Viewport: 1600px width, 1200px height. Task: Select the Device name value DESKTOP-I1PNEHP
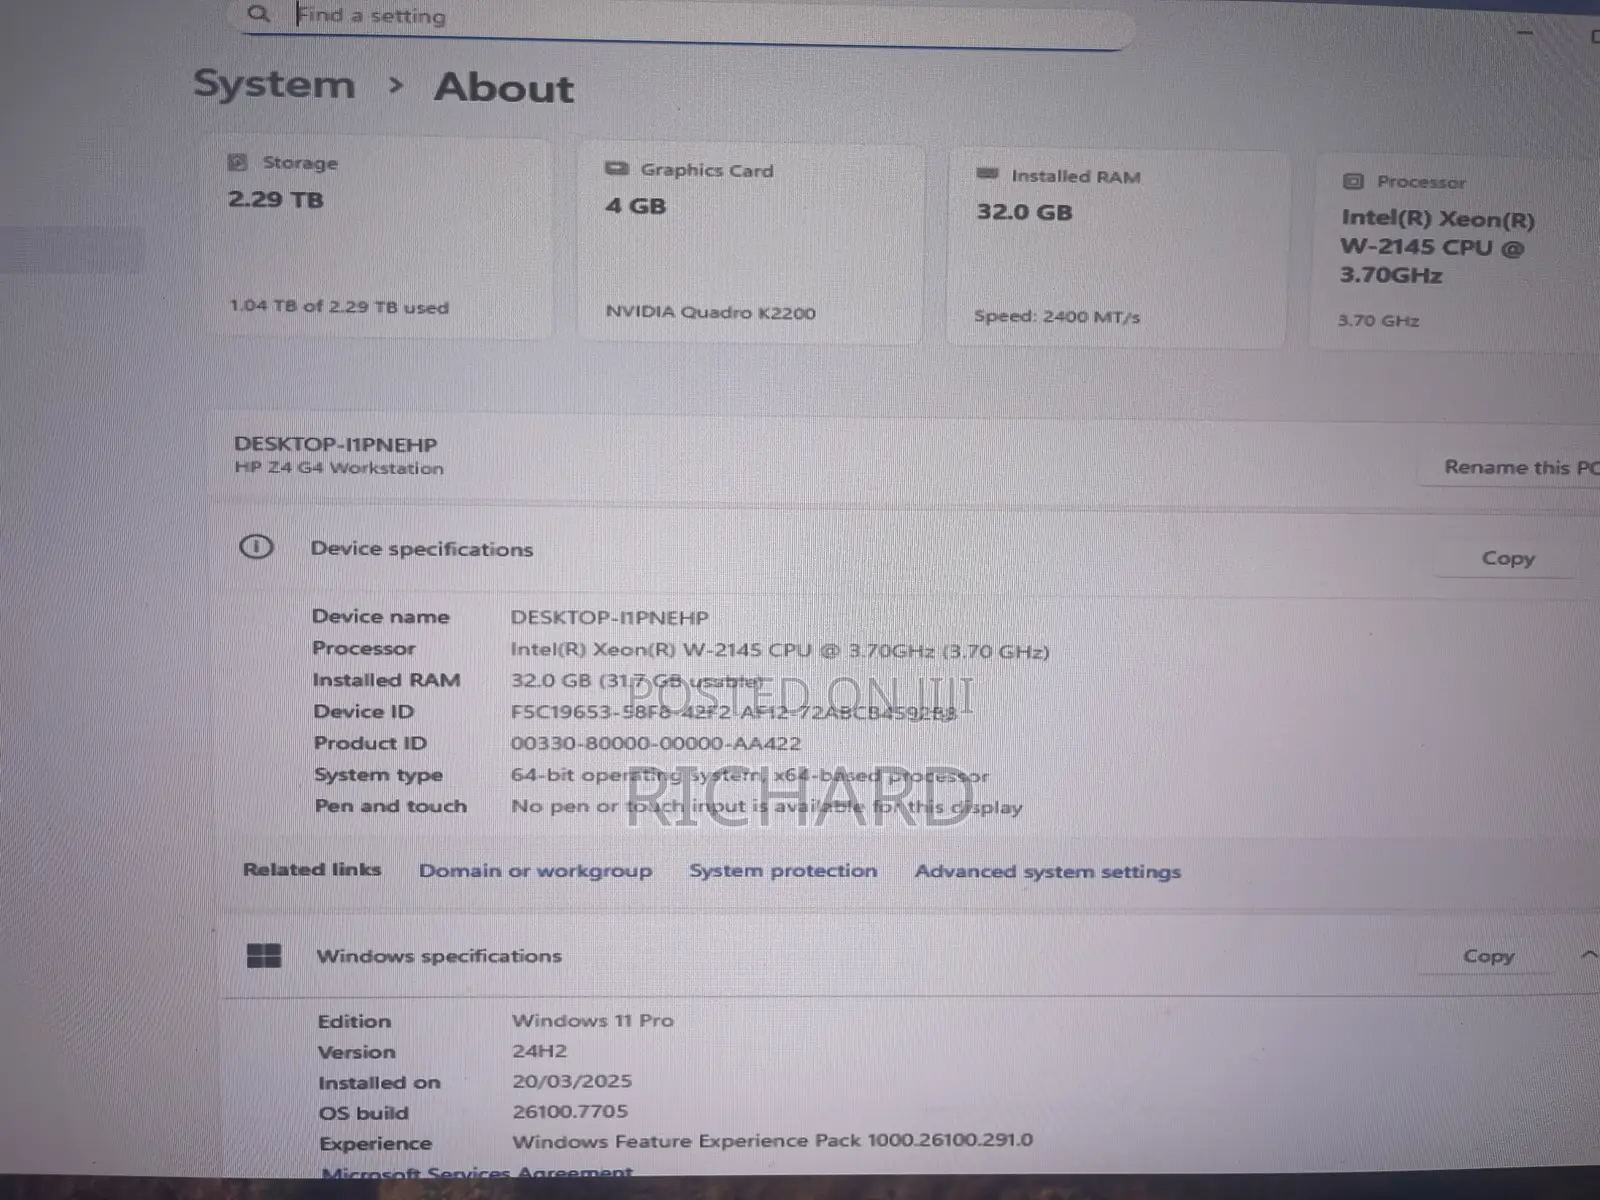tap(609, 618)
